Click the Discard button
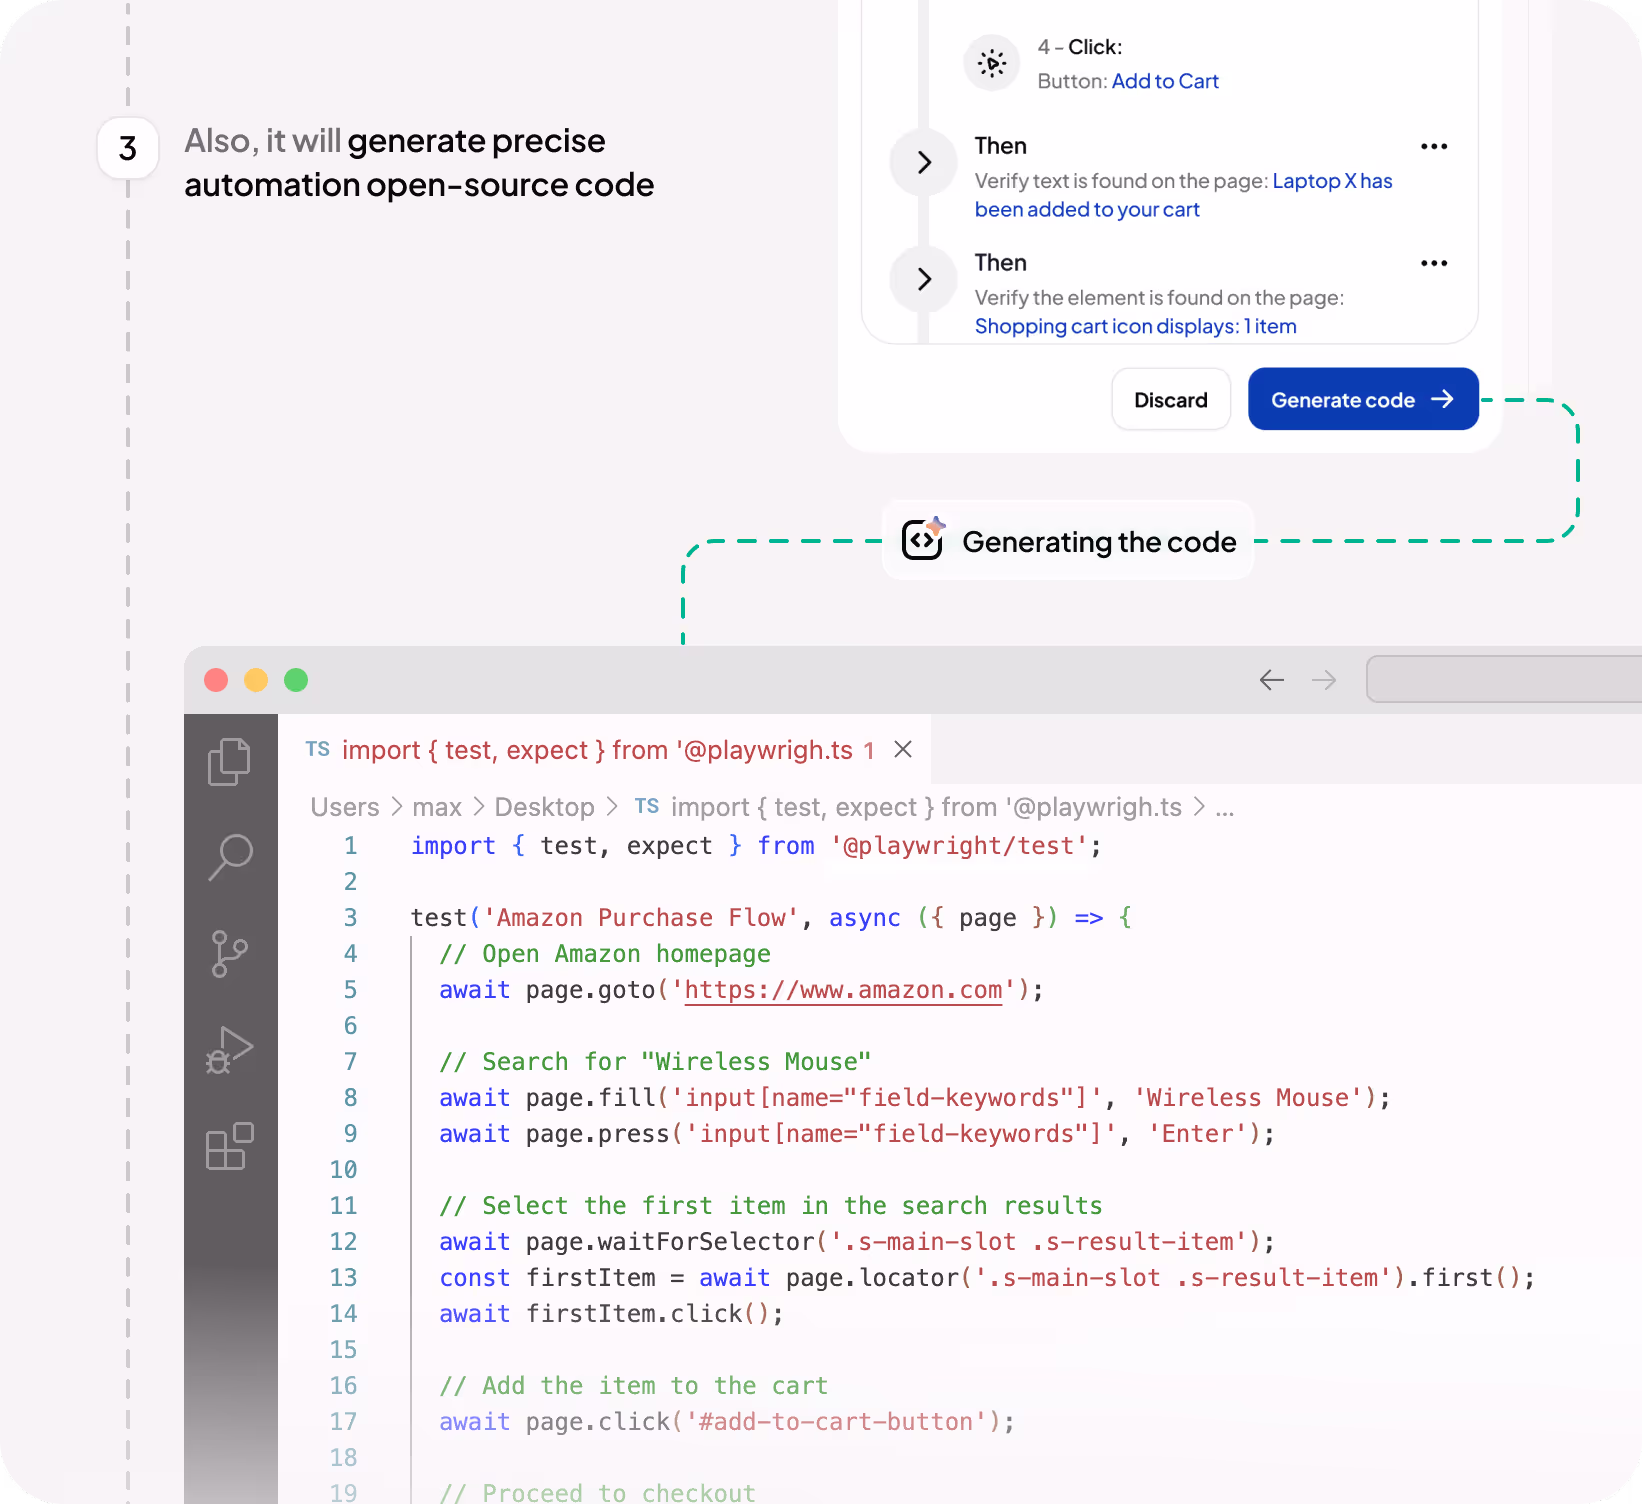Screen dimensions: 1642x1504 [x=1171, y=400]
